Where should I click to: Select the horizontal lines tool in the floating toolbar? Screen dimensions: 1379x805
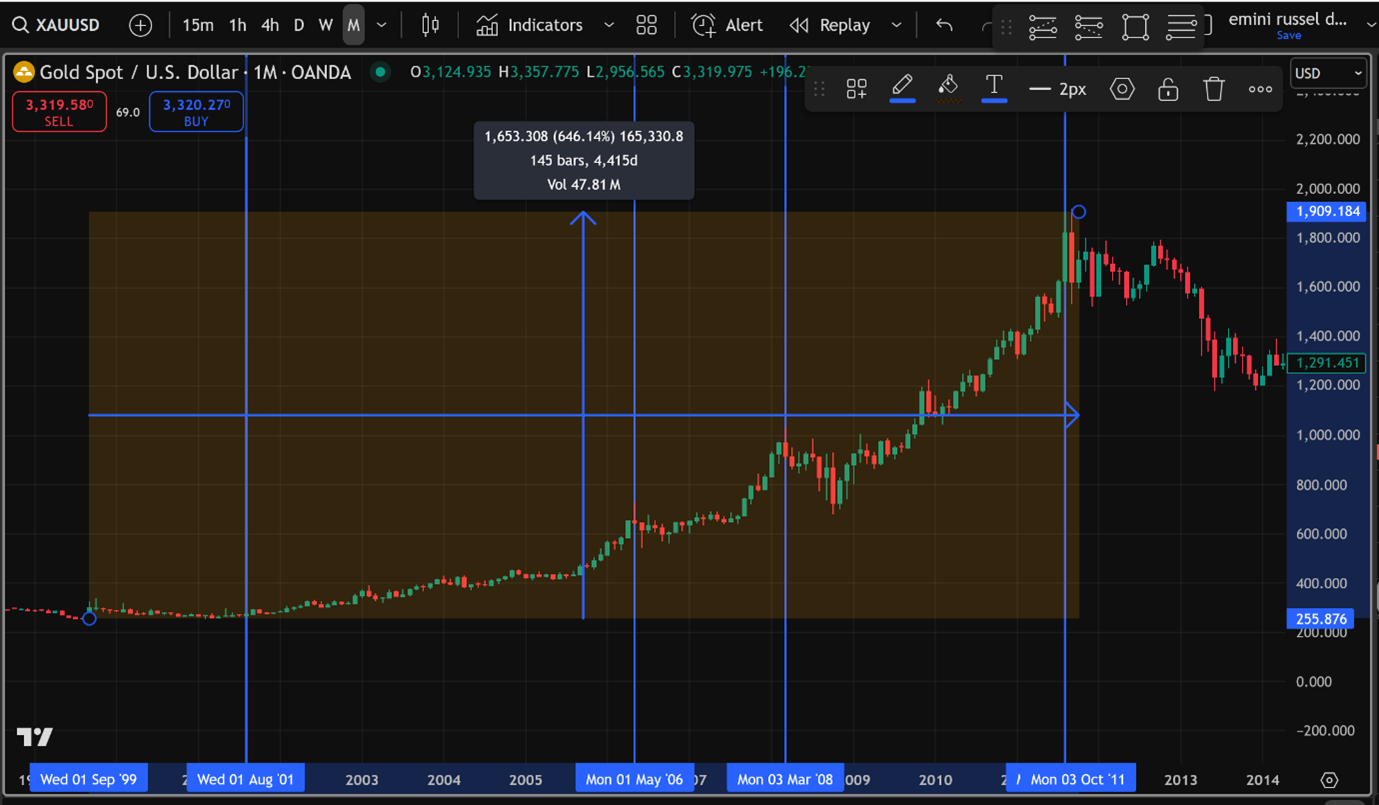click(1181, 27)
